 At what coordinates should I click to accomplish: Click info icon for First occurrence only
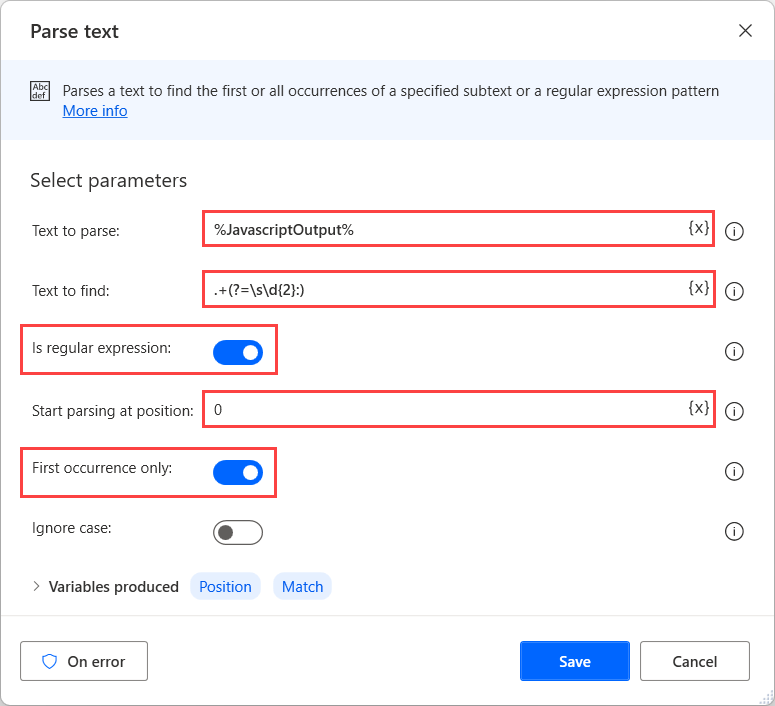(734, 471)
